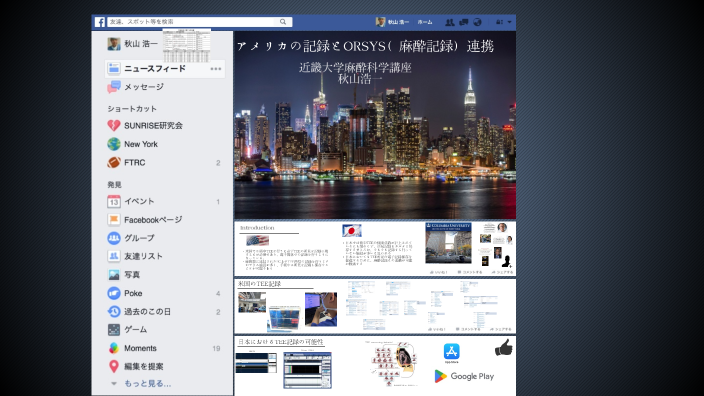Expand the account dropdown arrow in the top bar

pyautogui.click(x=509, y=22)
